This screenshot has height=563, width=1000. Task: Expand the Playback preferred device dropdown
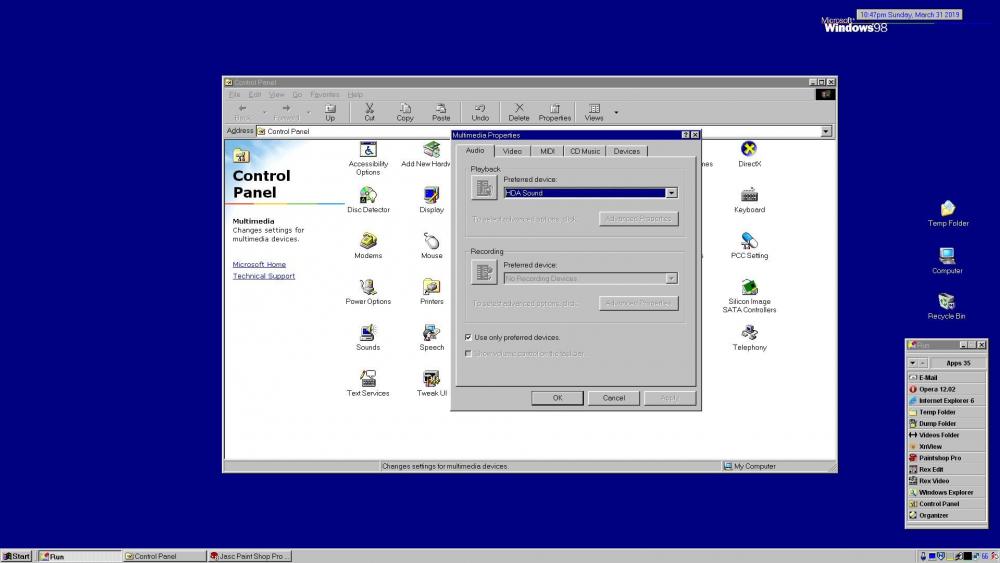672,193
